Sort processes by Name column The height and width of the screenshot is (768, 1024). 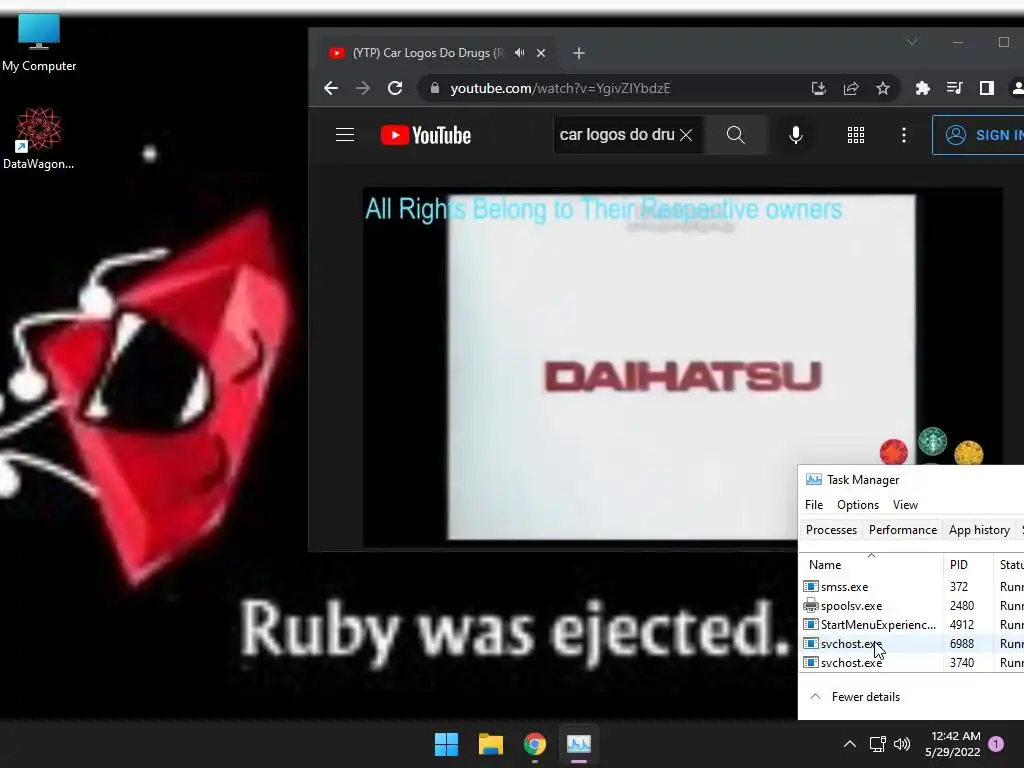[x=871, y=564]
